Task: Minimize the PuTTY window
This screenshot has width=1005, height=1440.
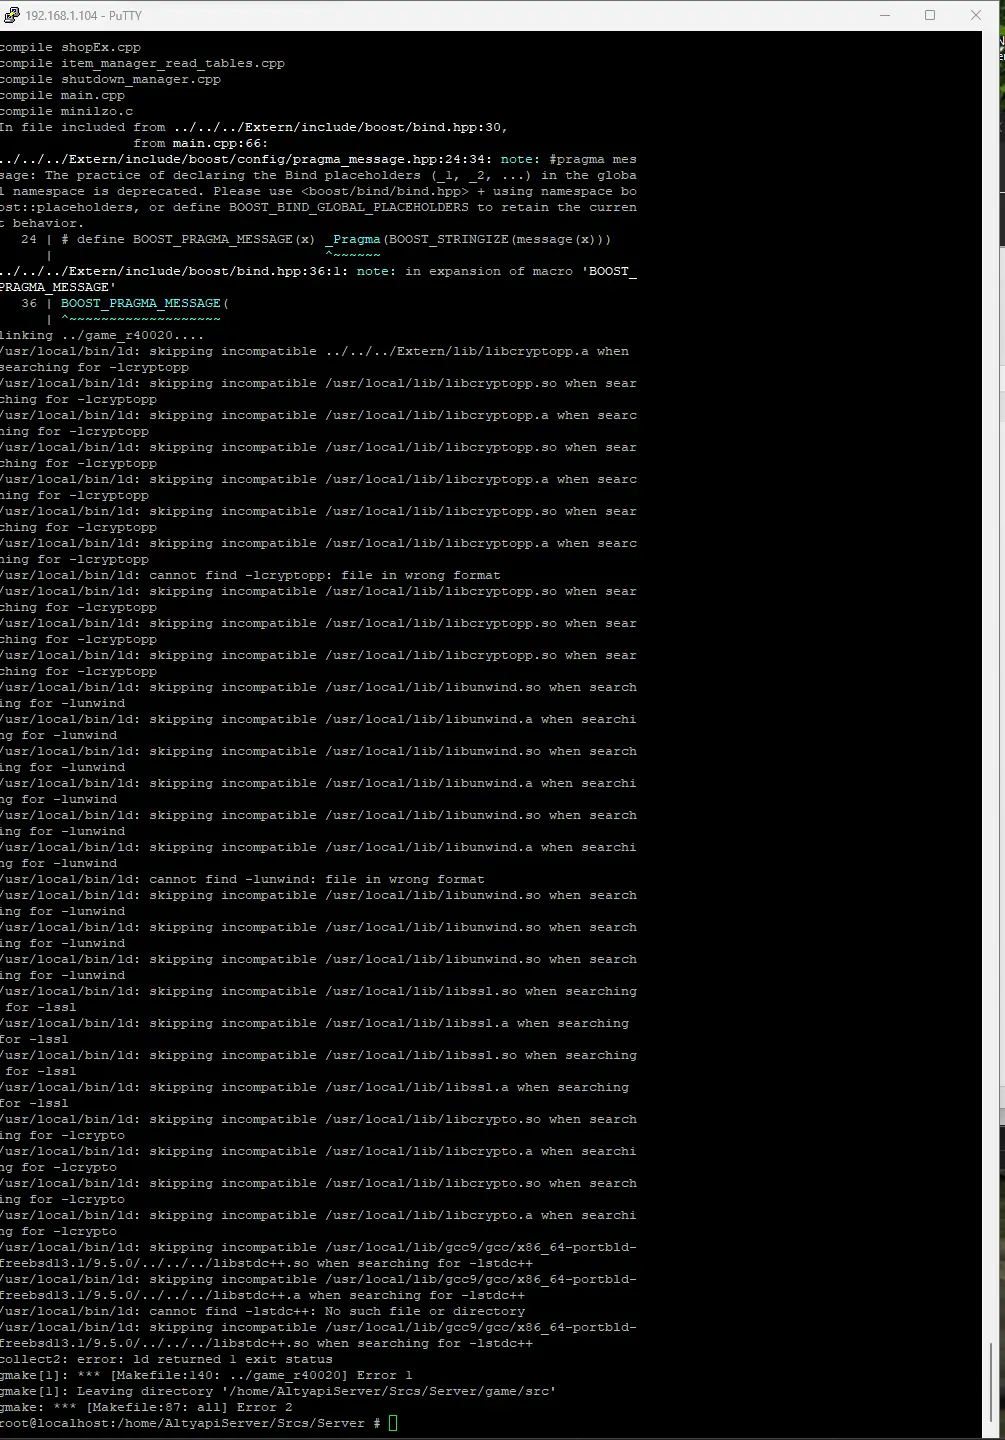Action: coord(884,15)
